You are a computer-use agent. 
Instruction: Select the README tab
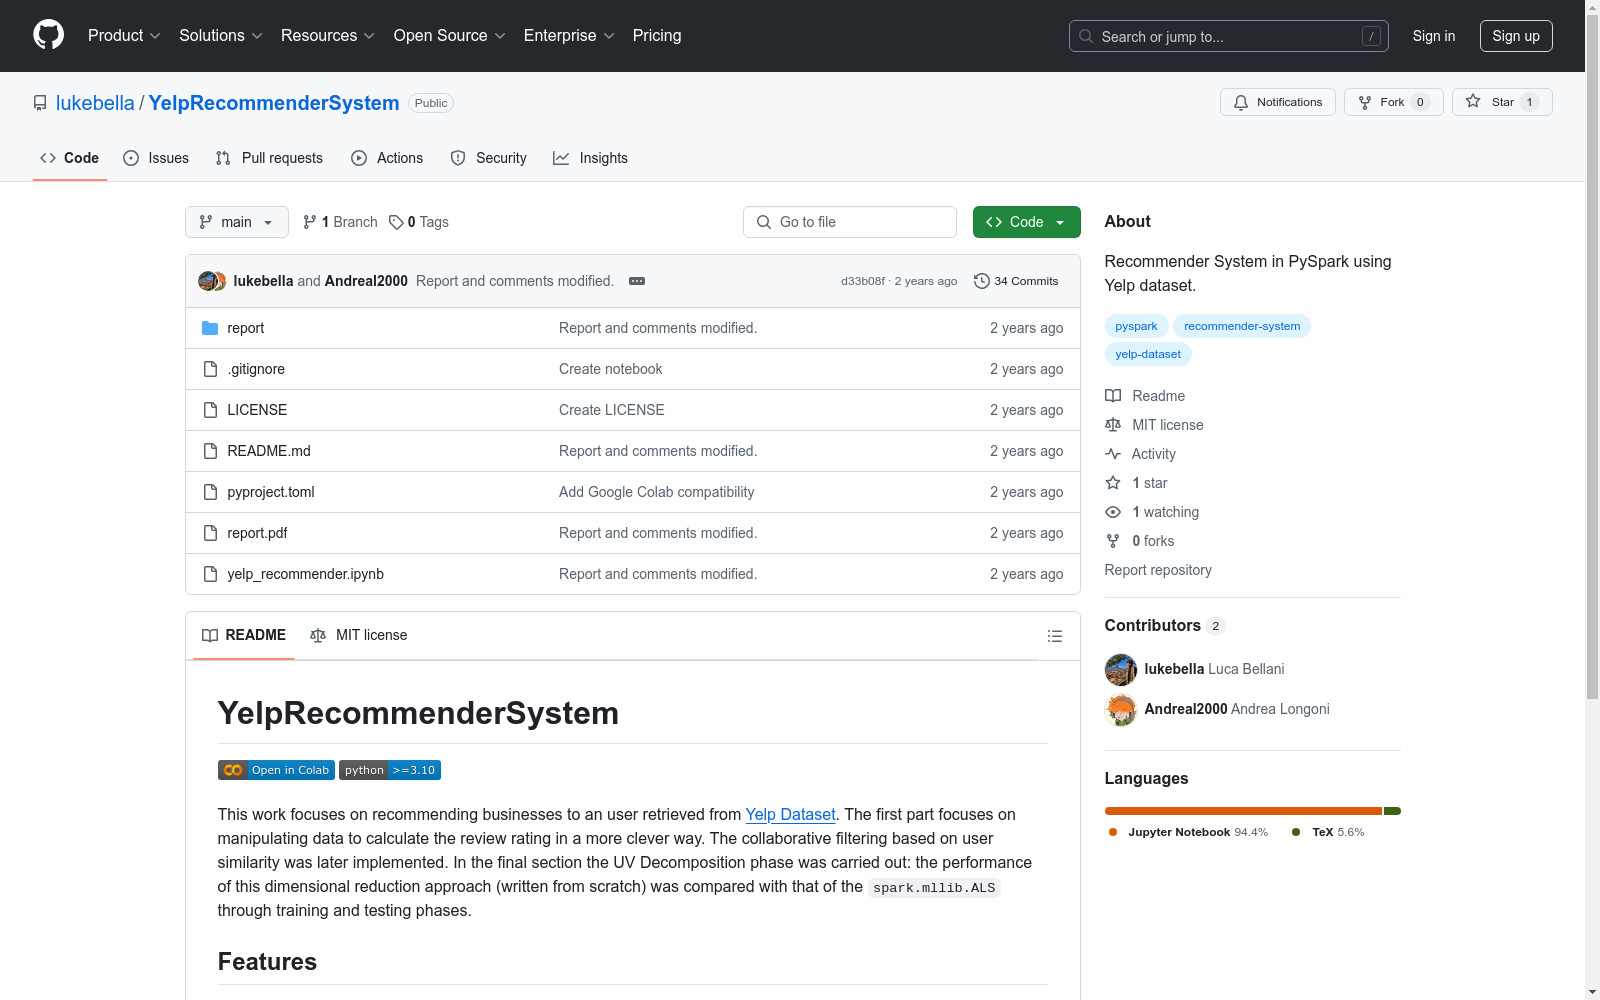pyautogui.click(x=244, y=635)
